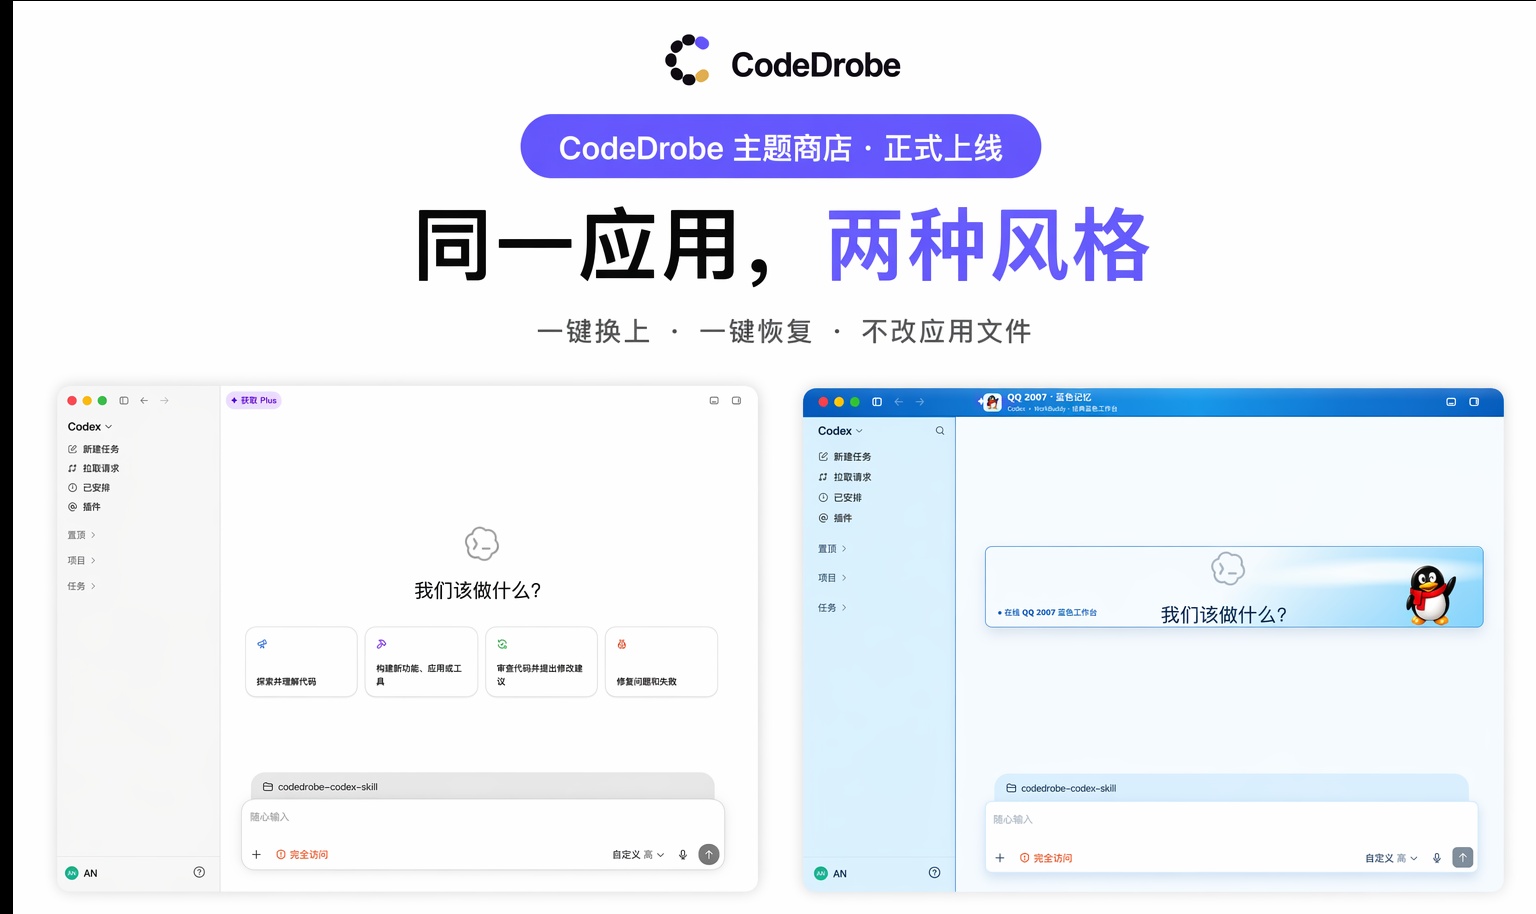The image size is (1536, 914).
Task: Open 拉取请求 in blue QQ window
Action: point(845,477)
